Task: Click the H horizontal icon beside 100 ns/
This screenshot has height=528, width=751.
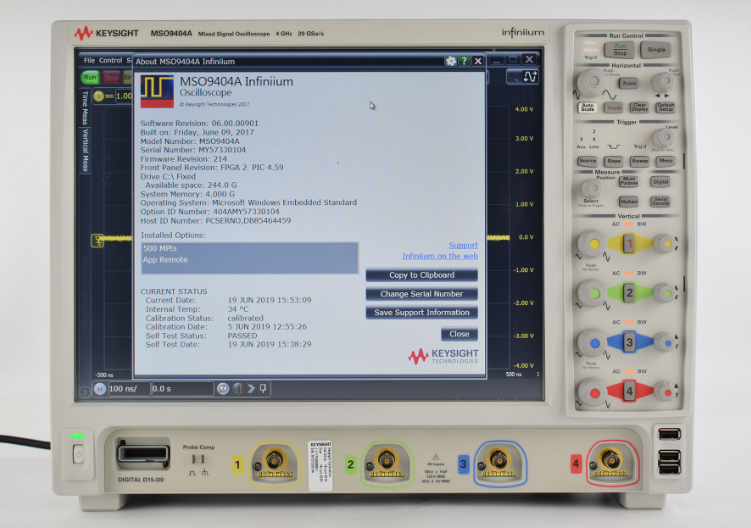Action: (x=98, y=388)
